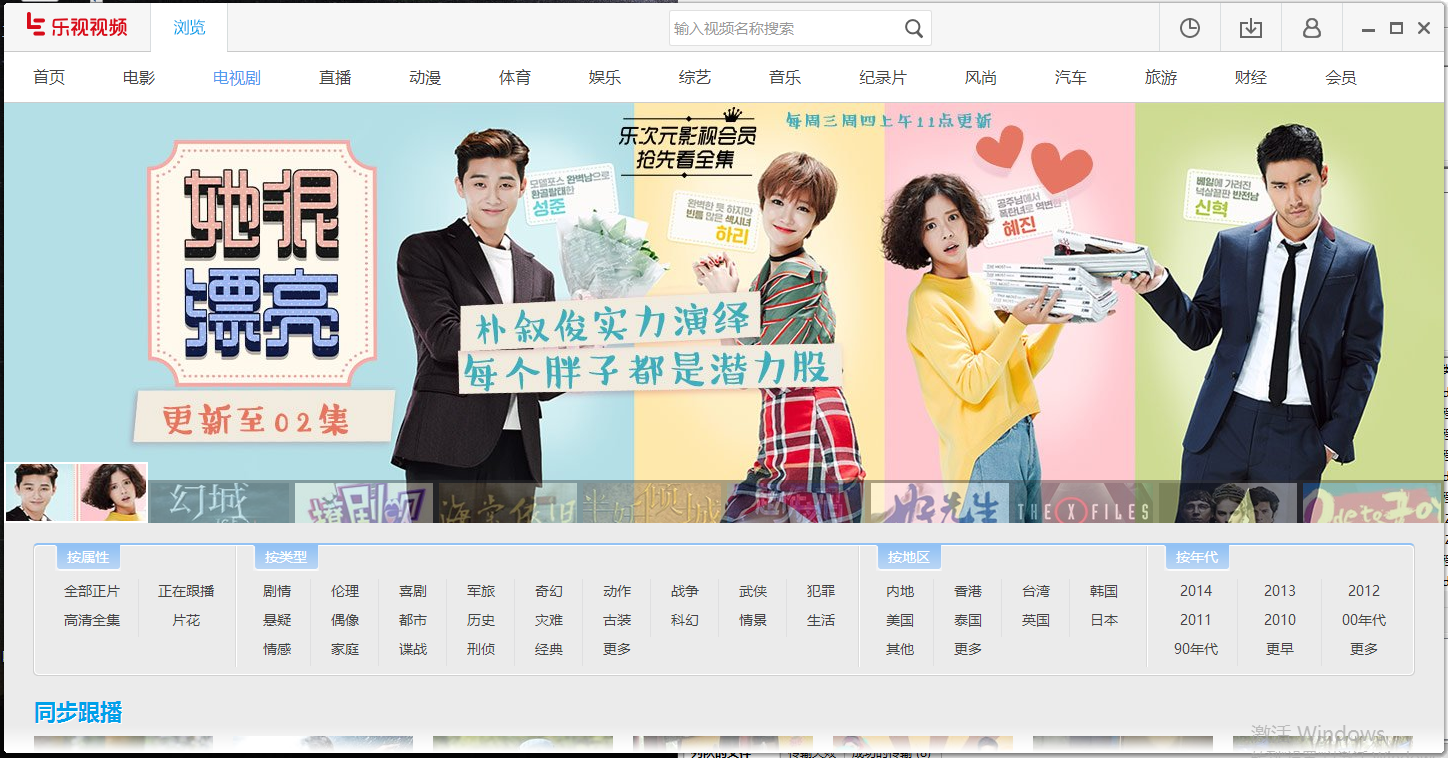Switch to the 浏览 tab
The height and width of the screenshot is (758, 1448).
point(189,28)
